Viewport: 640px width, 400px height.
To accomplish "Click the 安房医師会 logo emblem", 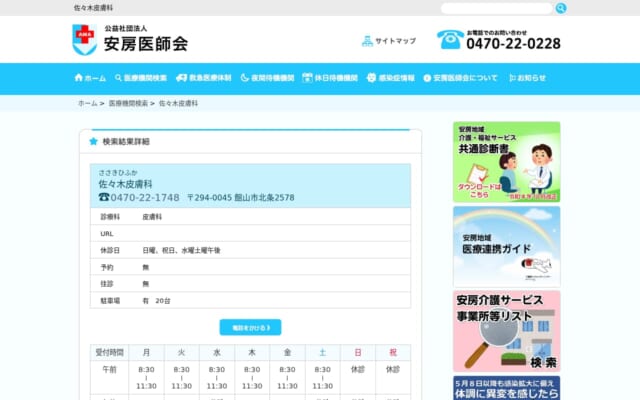I will 84,39.
